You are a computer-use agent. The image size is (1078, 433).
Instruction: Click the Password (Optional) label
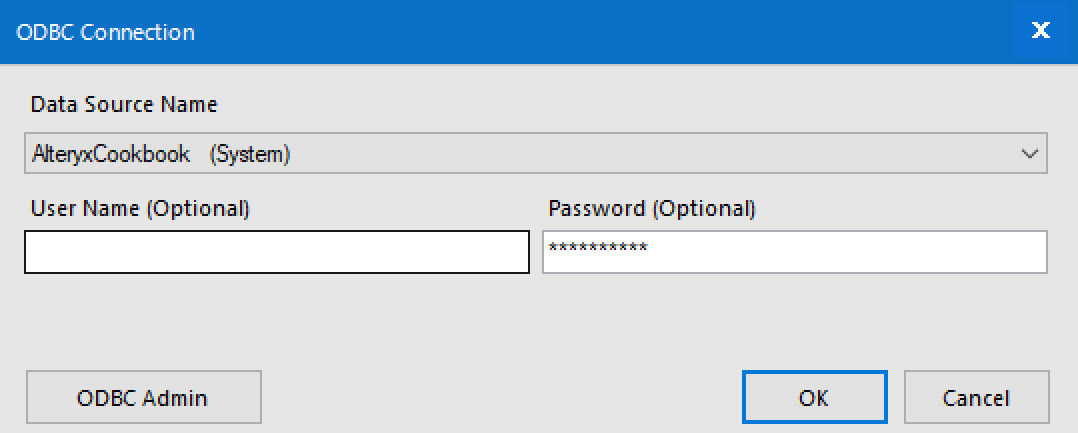point(652,208)
